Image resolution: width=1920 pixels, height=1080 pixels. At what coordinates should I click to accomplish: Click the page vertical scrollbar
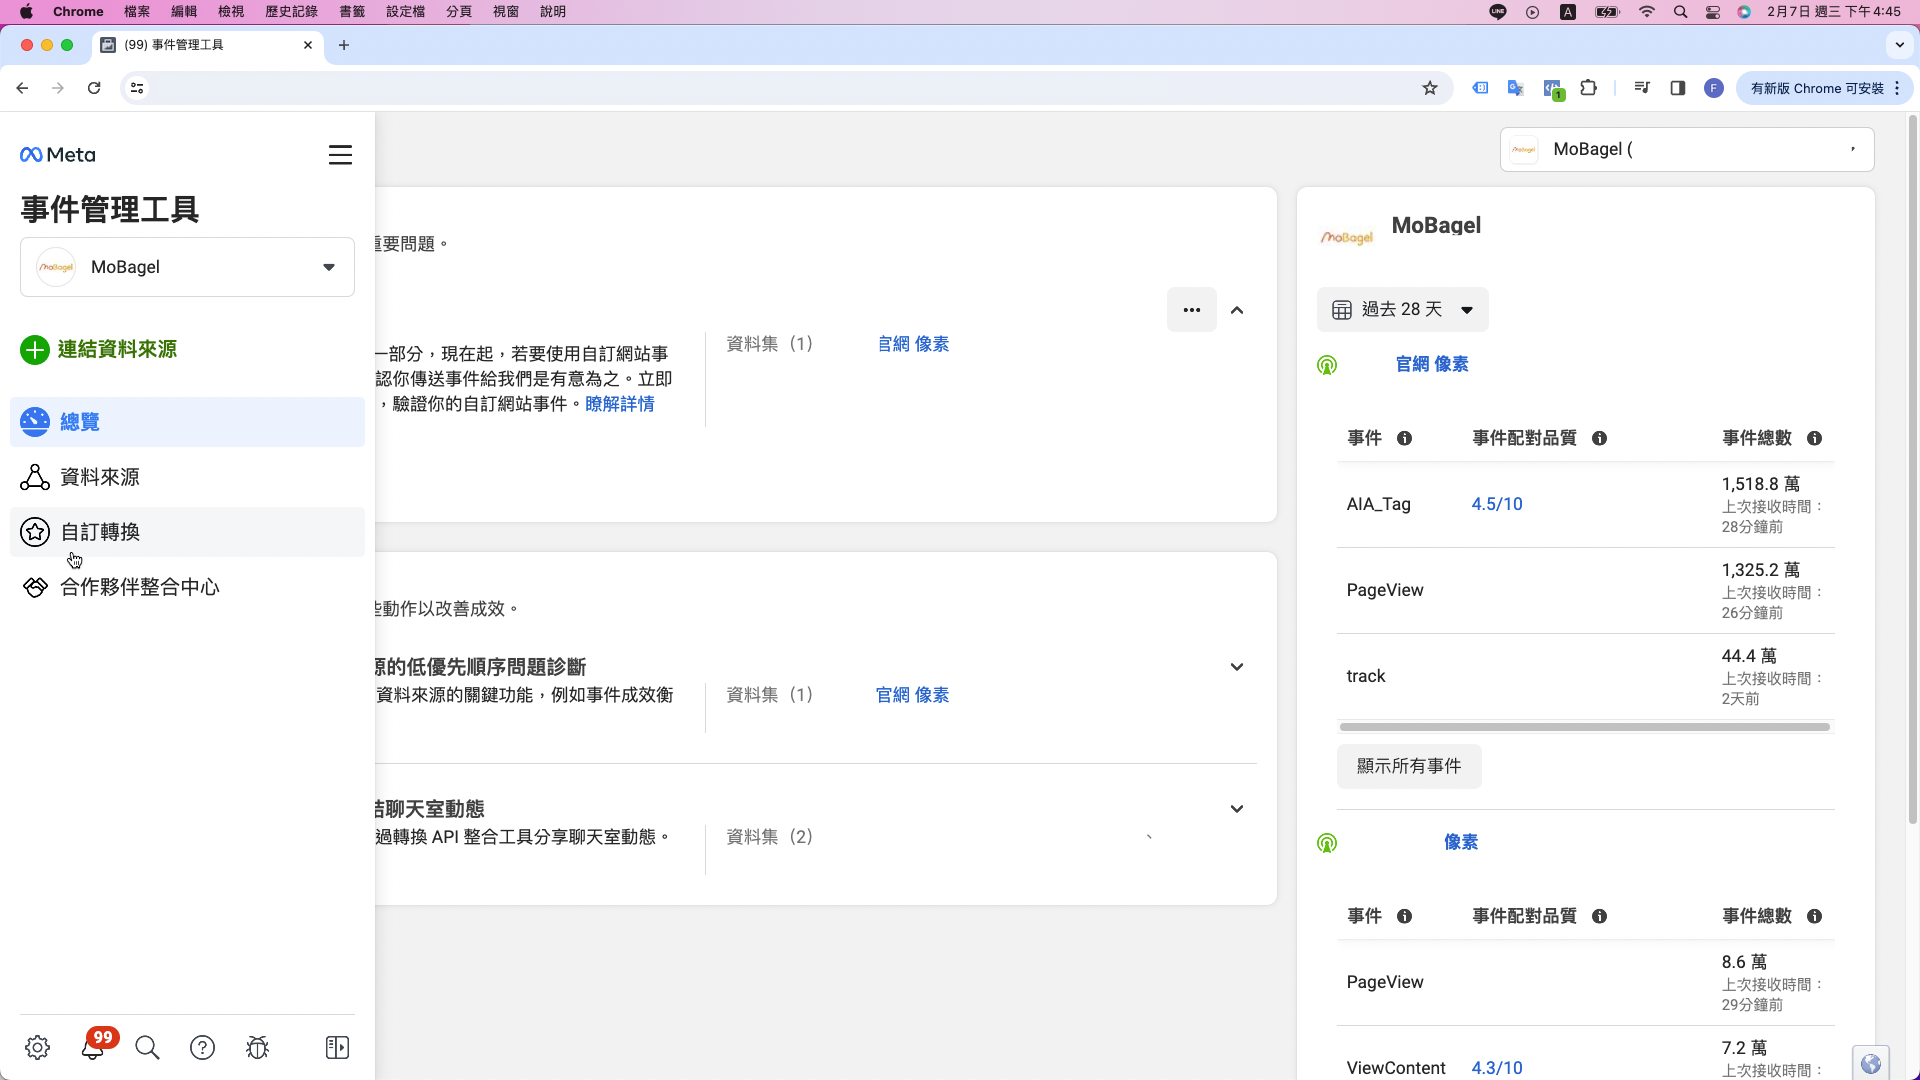1913,470
